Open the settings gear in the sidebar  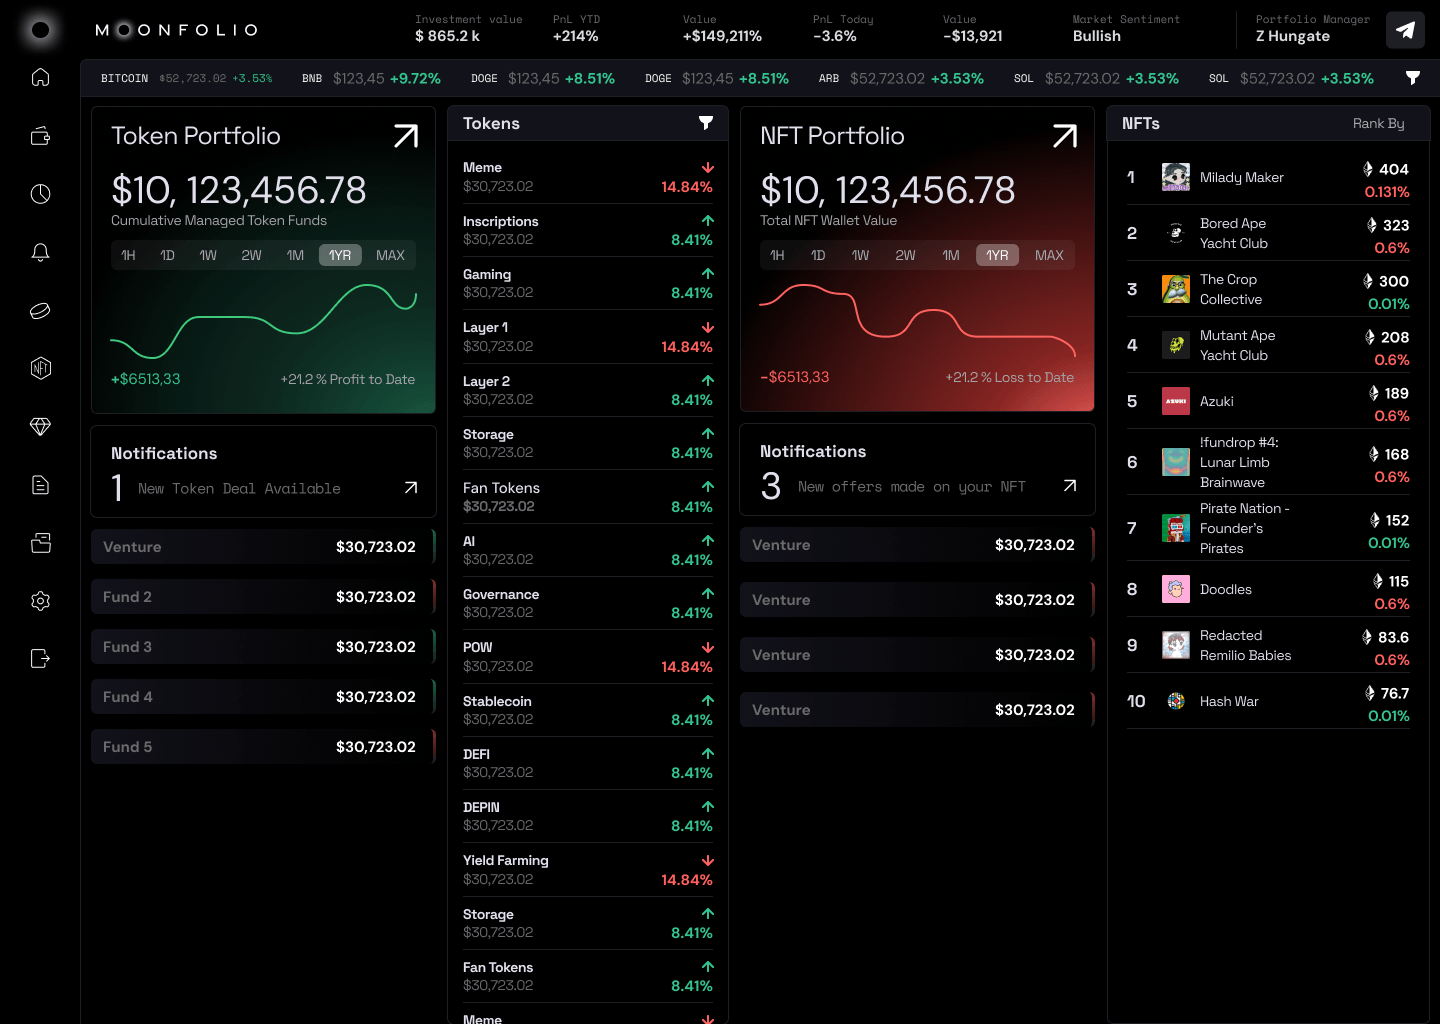click(40, 601)
